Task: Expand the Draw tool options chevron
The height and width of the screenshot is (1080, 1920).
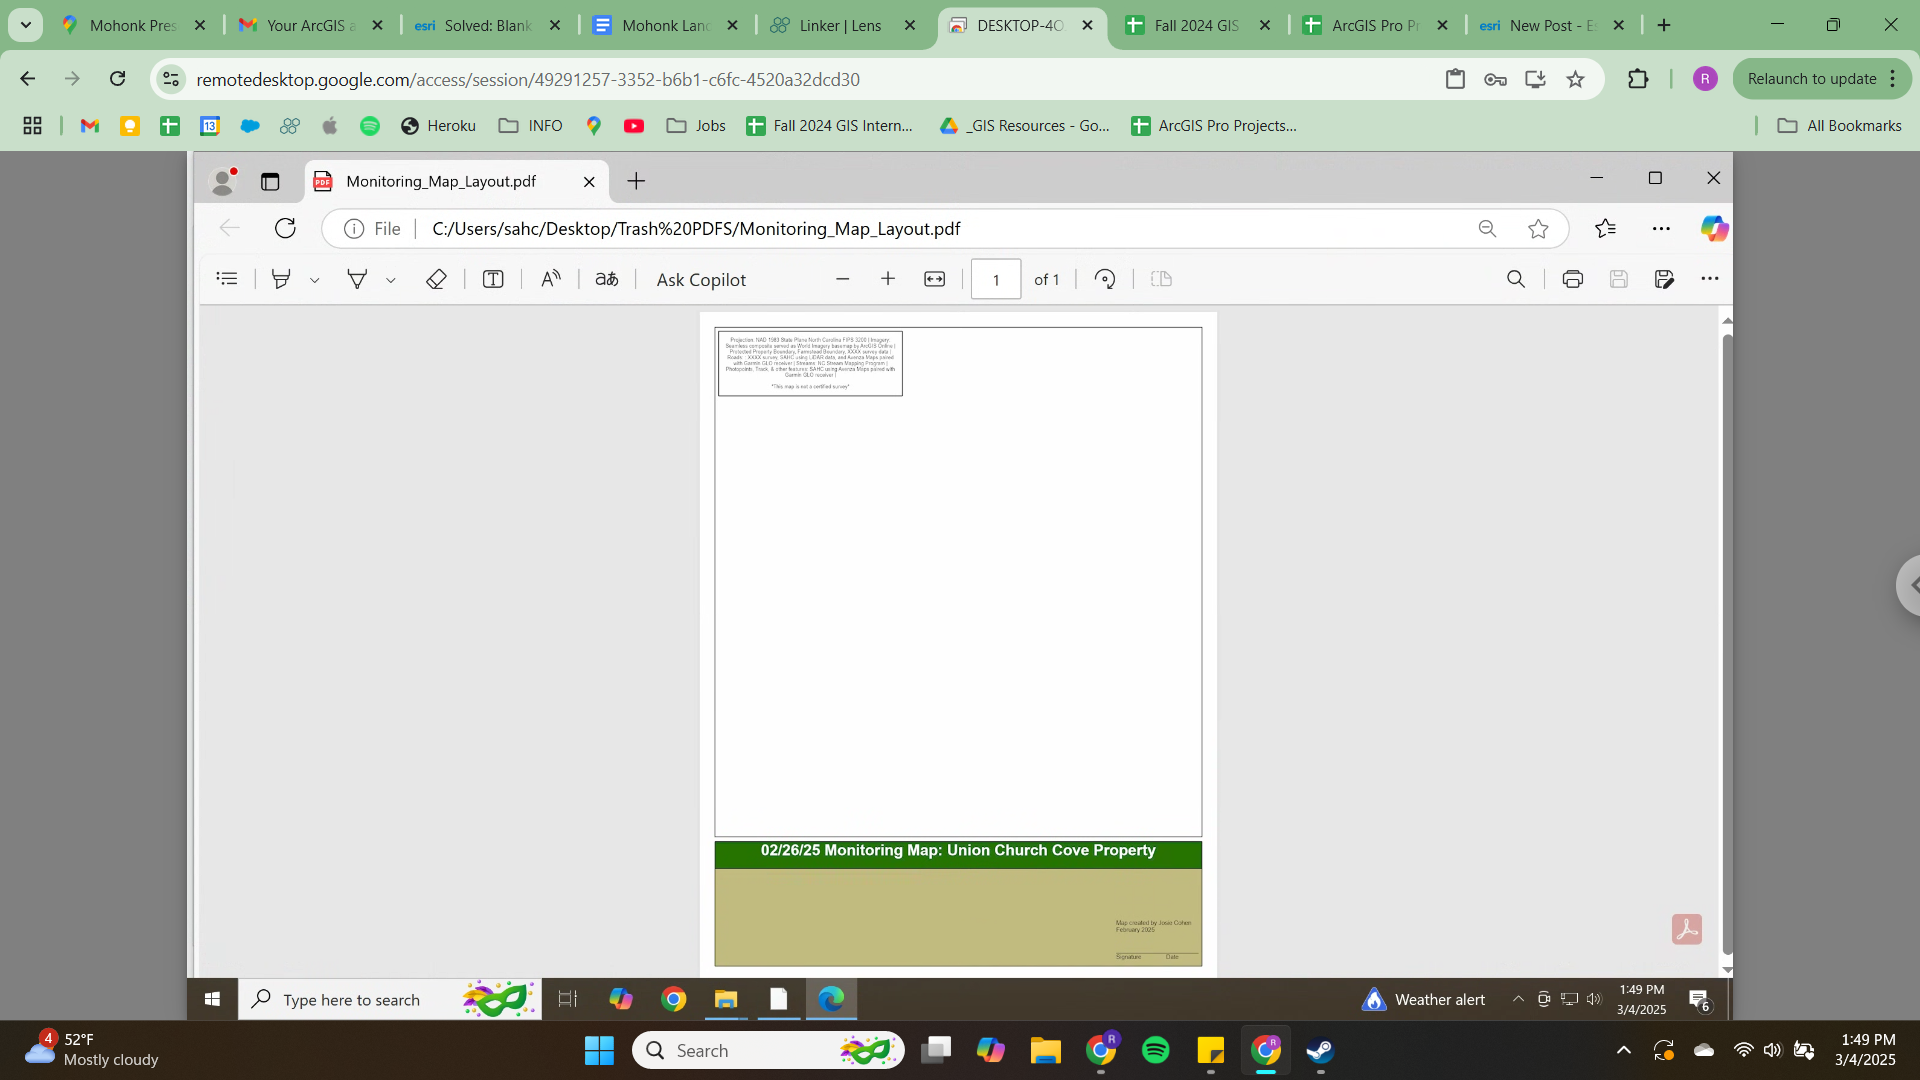Action: point(390,279)
